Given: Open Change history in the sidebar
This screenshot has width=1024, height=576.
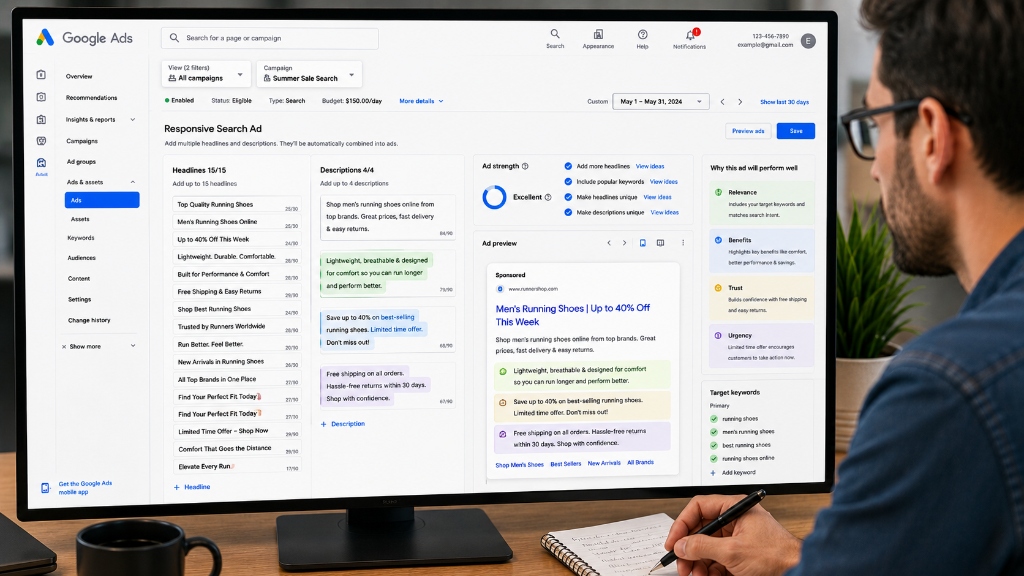Looking at the screenshot, I should (x=89, y=321).
